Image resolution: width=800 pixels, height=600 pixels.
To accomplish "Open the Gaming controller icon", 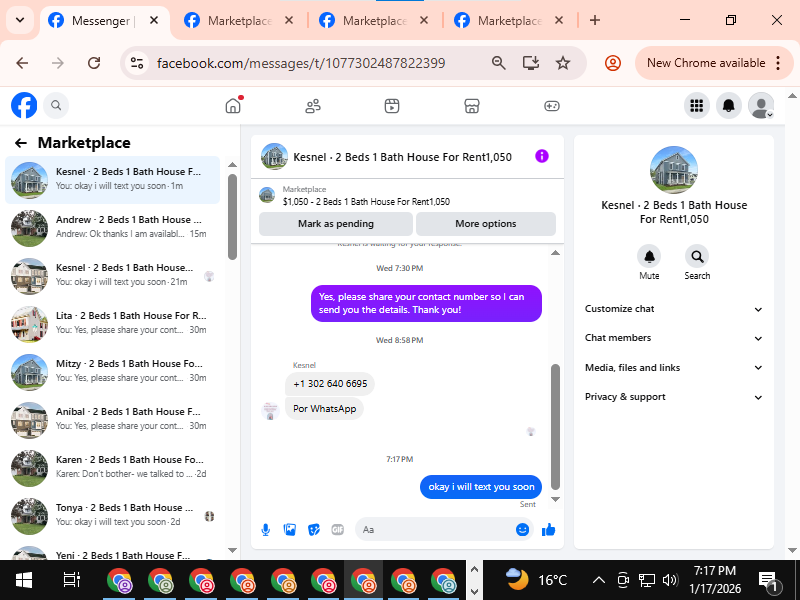I will (x=552, y=106).
